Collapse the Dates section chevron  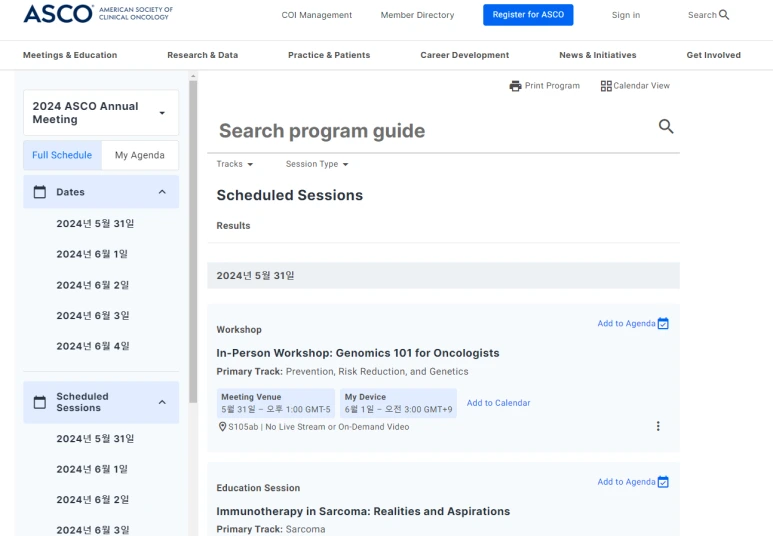pyautogui.click(x=162, y=192)
